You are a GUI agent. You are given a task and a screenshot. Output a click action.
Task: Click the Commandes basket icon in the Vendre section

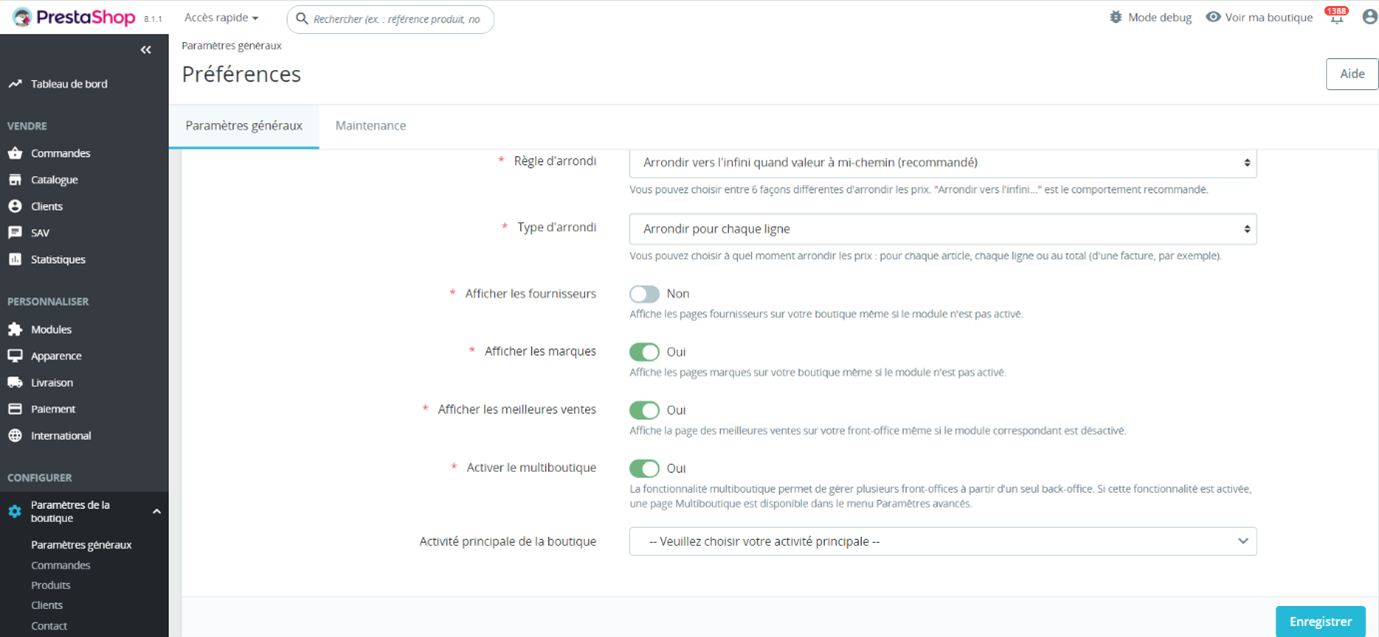click(15, 153)
